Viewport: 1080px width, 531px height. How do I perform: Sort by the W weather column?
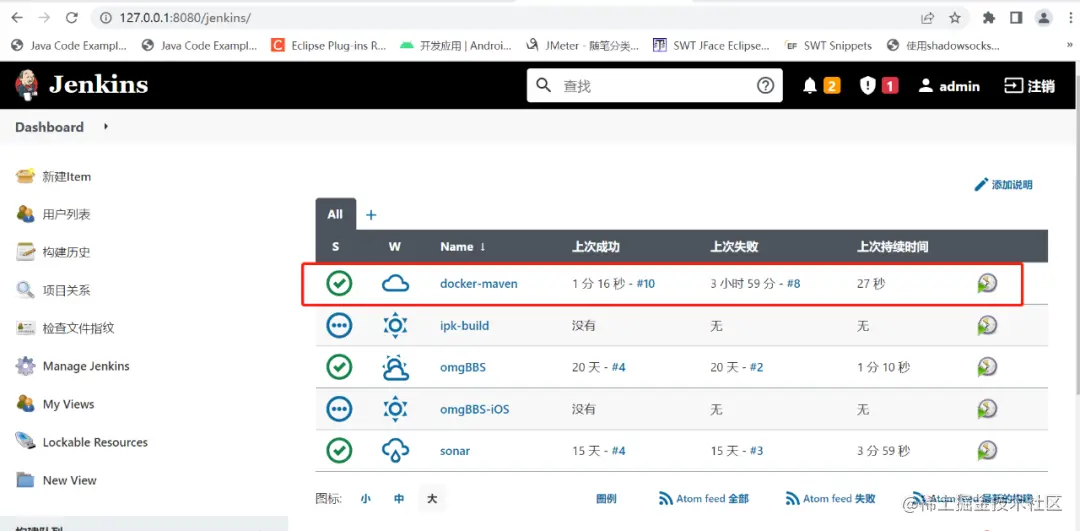pyautogui.click(x=395, y=247)
